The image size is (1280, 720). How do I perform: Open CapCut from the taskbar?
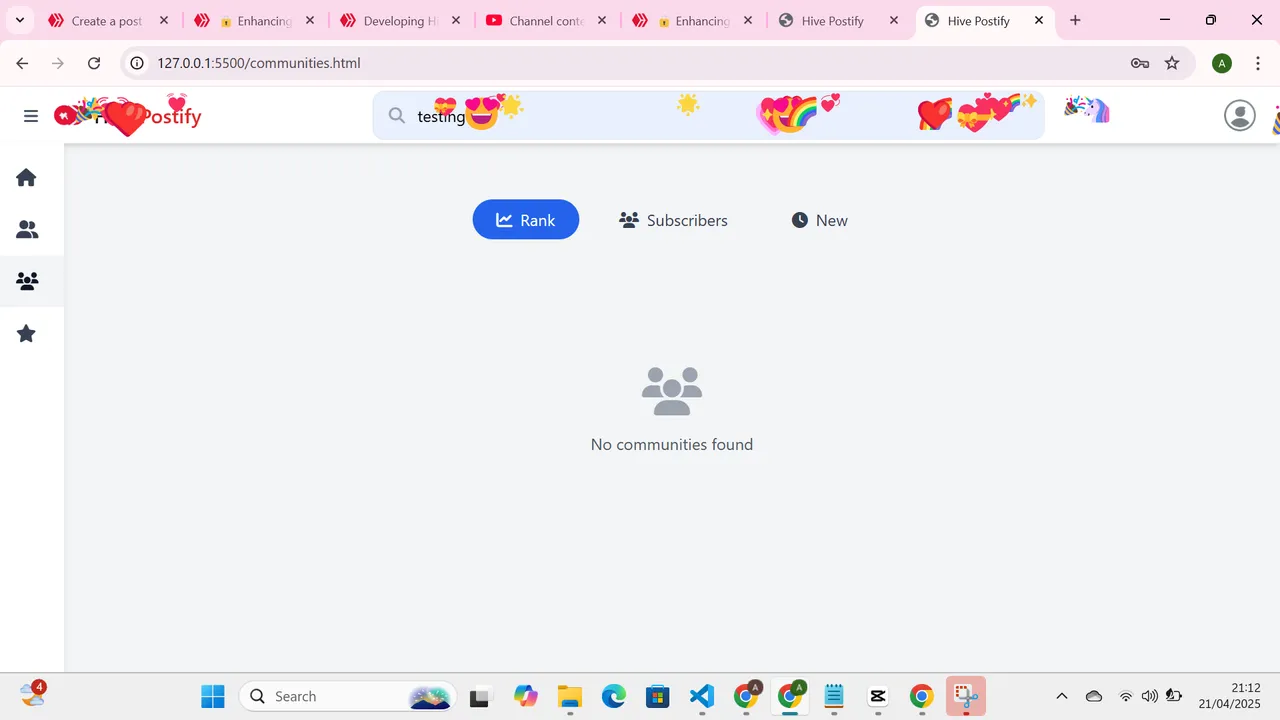tap(878, 696)
